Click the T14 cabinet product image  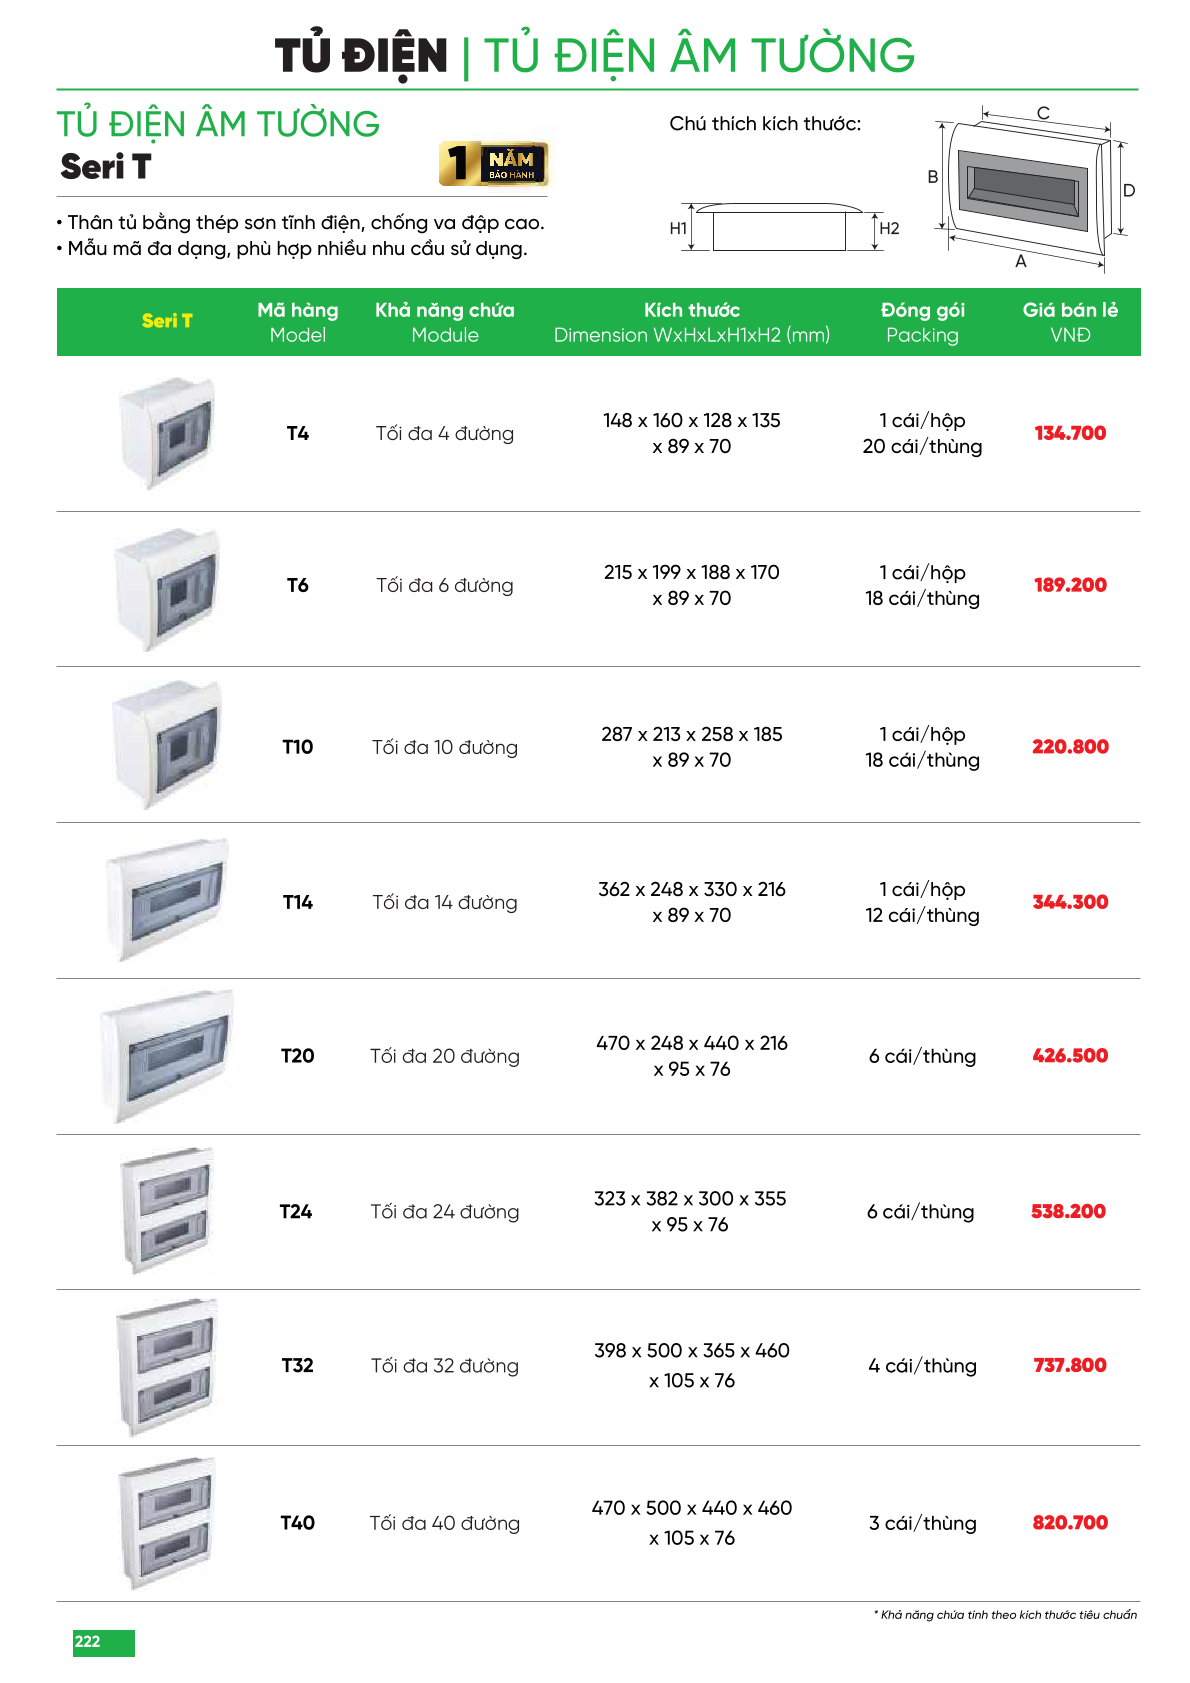(167, 900)
